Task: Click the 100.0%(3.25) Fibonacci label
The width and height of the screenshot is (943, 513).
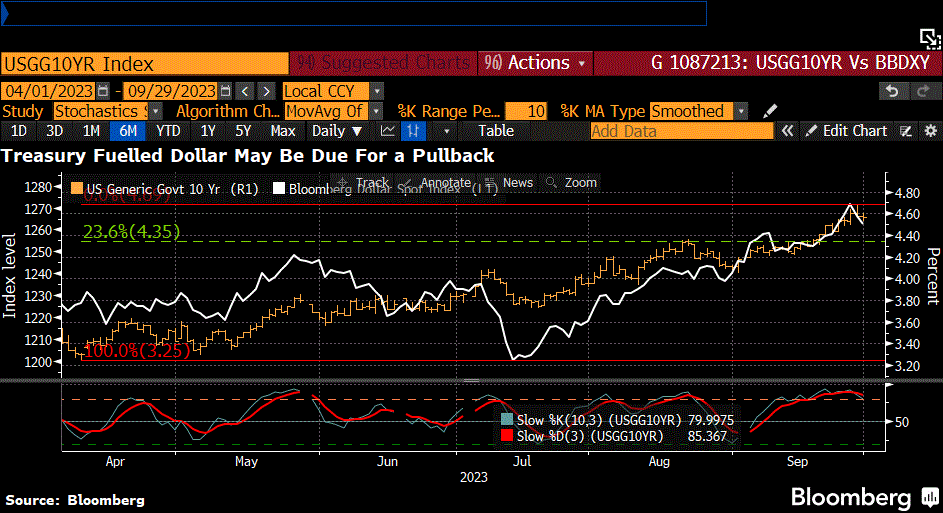Action: (138, 351)
